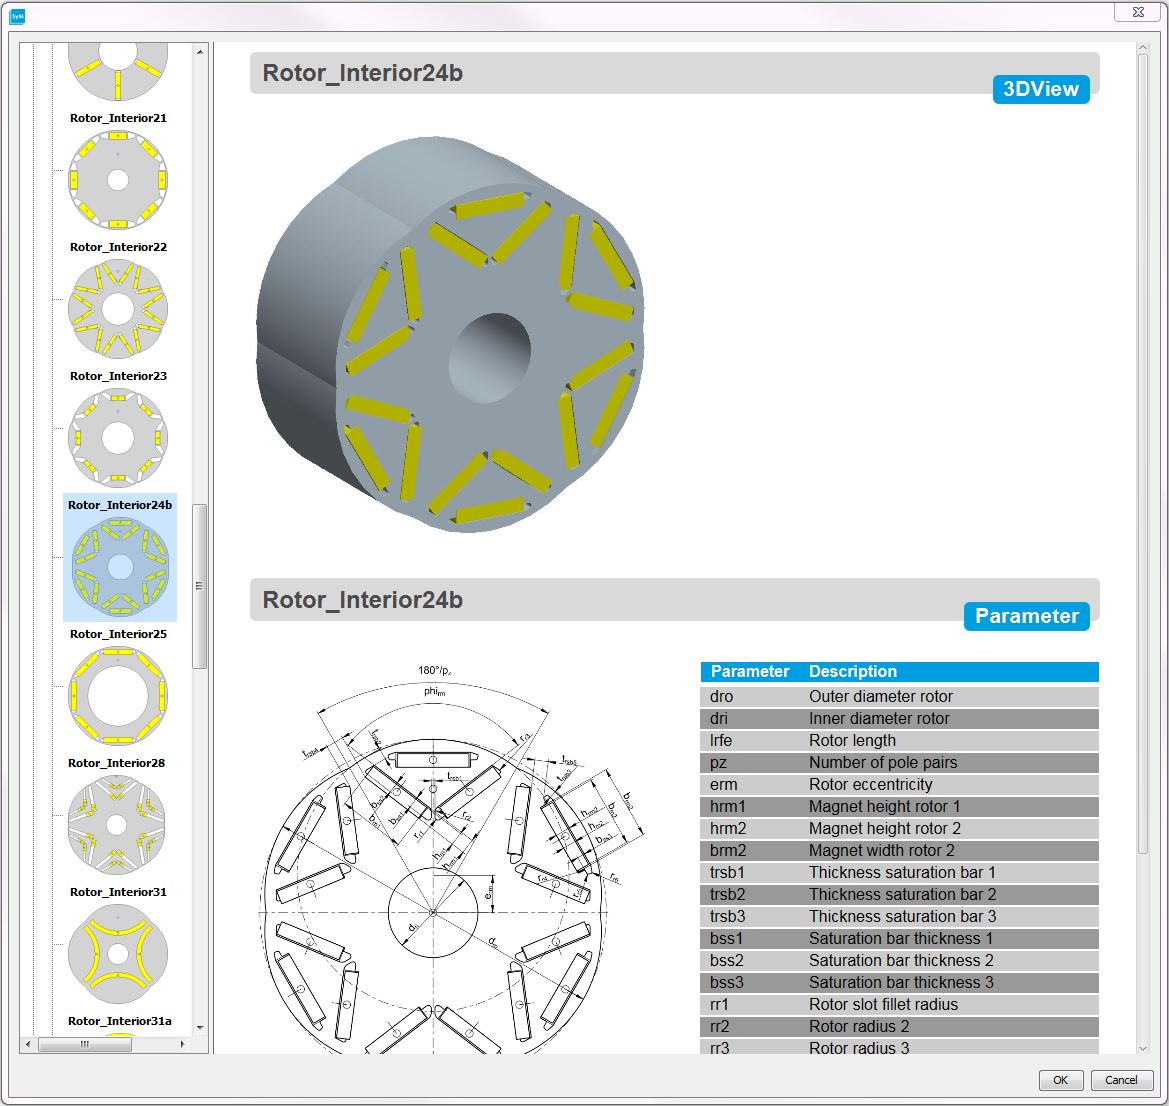
Task: Choose the Rotor_Interior24b rotor image
Action: pyautogui.click(x=119, y=566)
